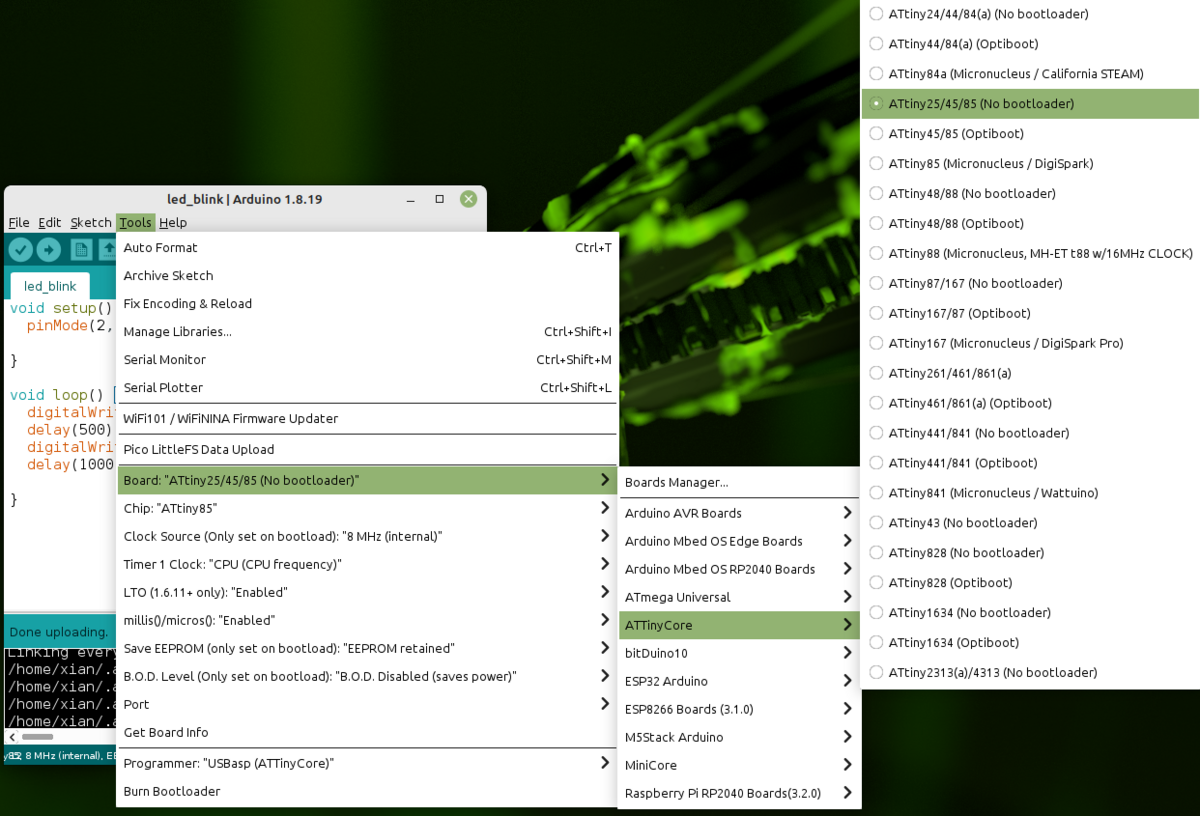Expand Arduino Mbed OS RP2040 Boards
The height and width of the screenshot is (816, 1200).
(739, 569)
